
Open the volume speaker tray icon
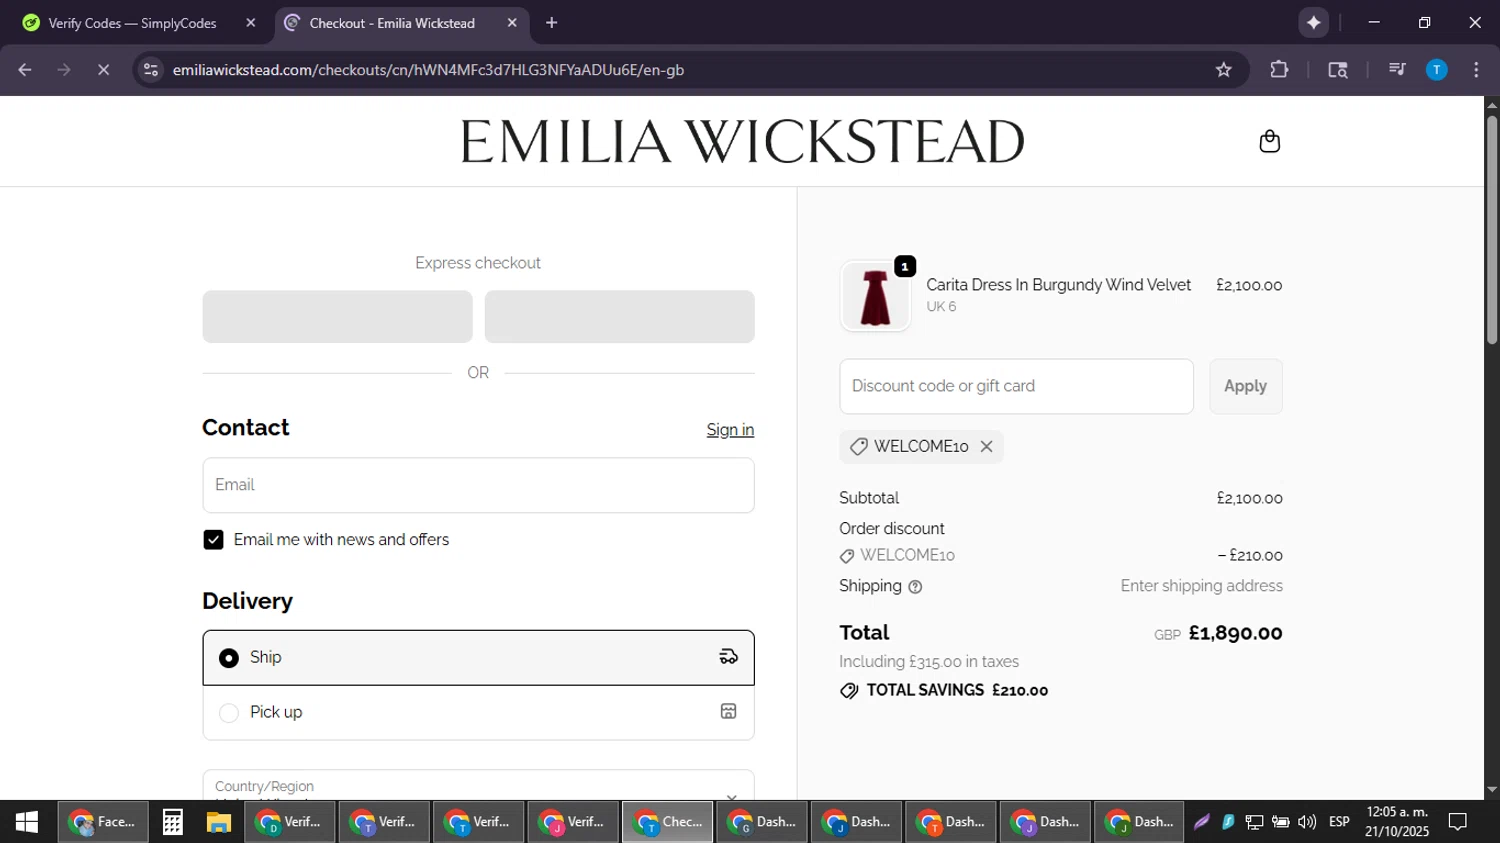point(1307,822)
